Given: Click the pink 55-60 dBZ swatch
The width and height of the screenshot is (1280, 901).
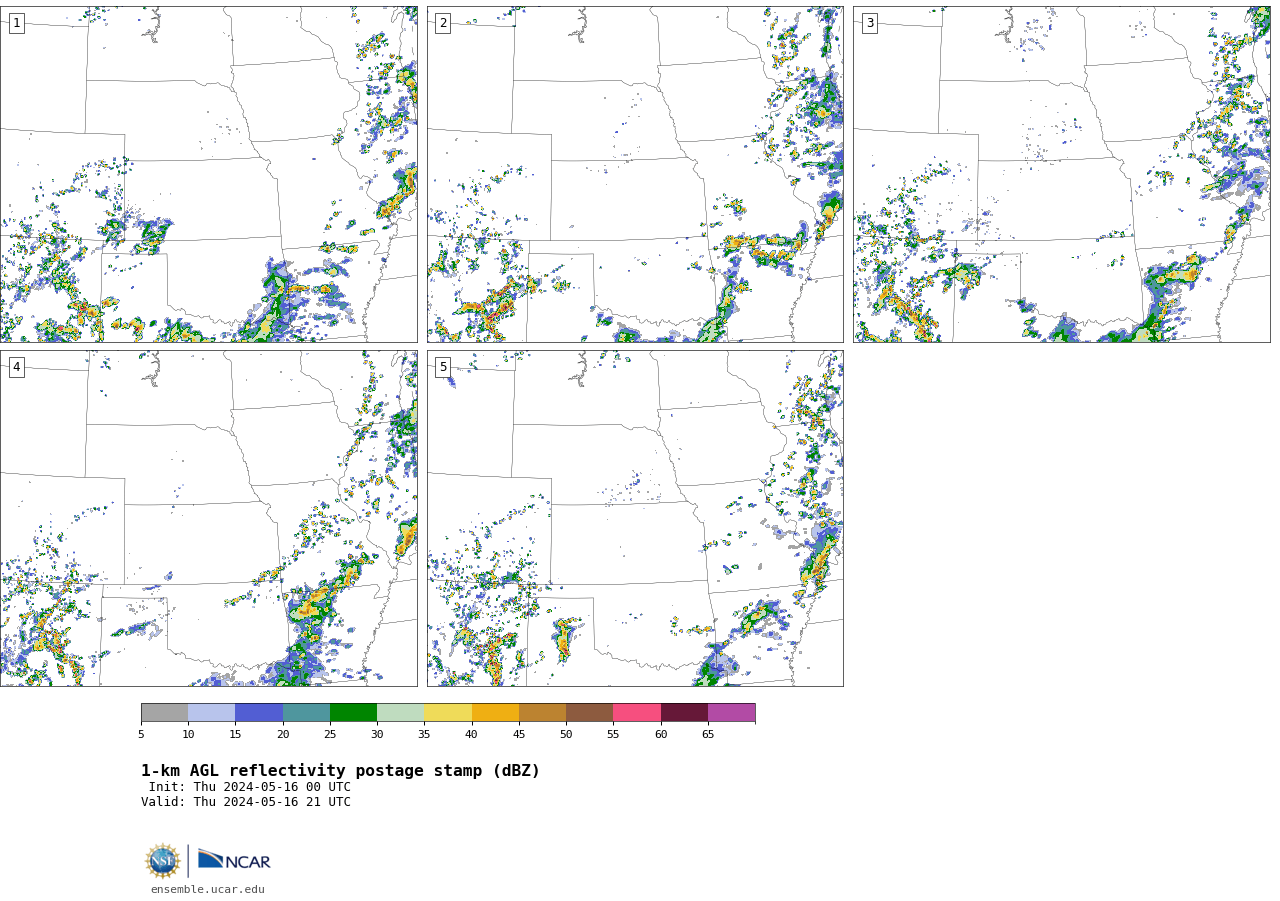Looking at the screenshot, I should coord(637,713).
